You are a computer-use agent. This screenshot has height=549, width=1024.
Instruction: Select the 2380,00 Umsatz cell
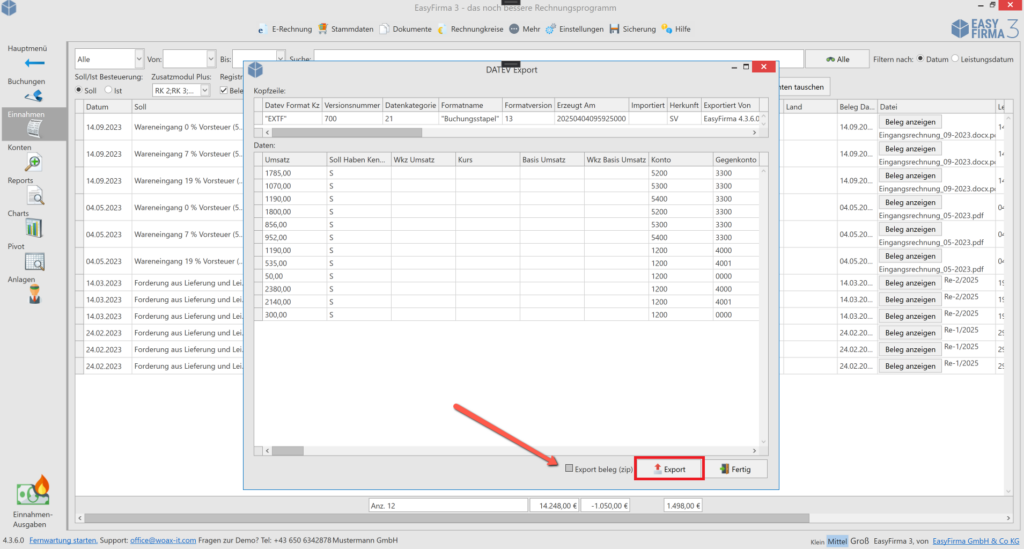click(x=294, y=289)
